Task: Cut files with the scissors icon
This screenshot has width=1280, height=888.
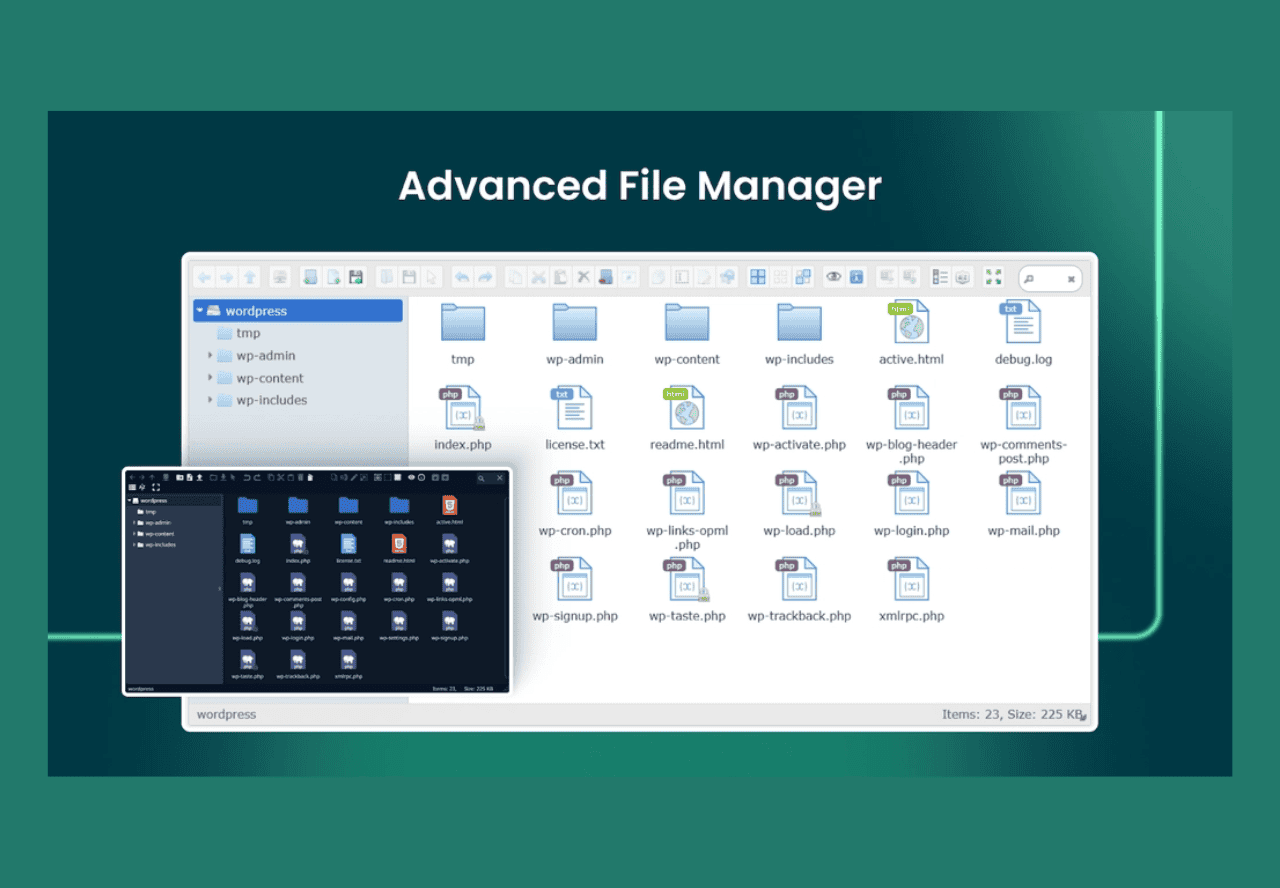Action: (536, 277)
